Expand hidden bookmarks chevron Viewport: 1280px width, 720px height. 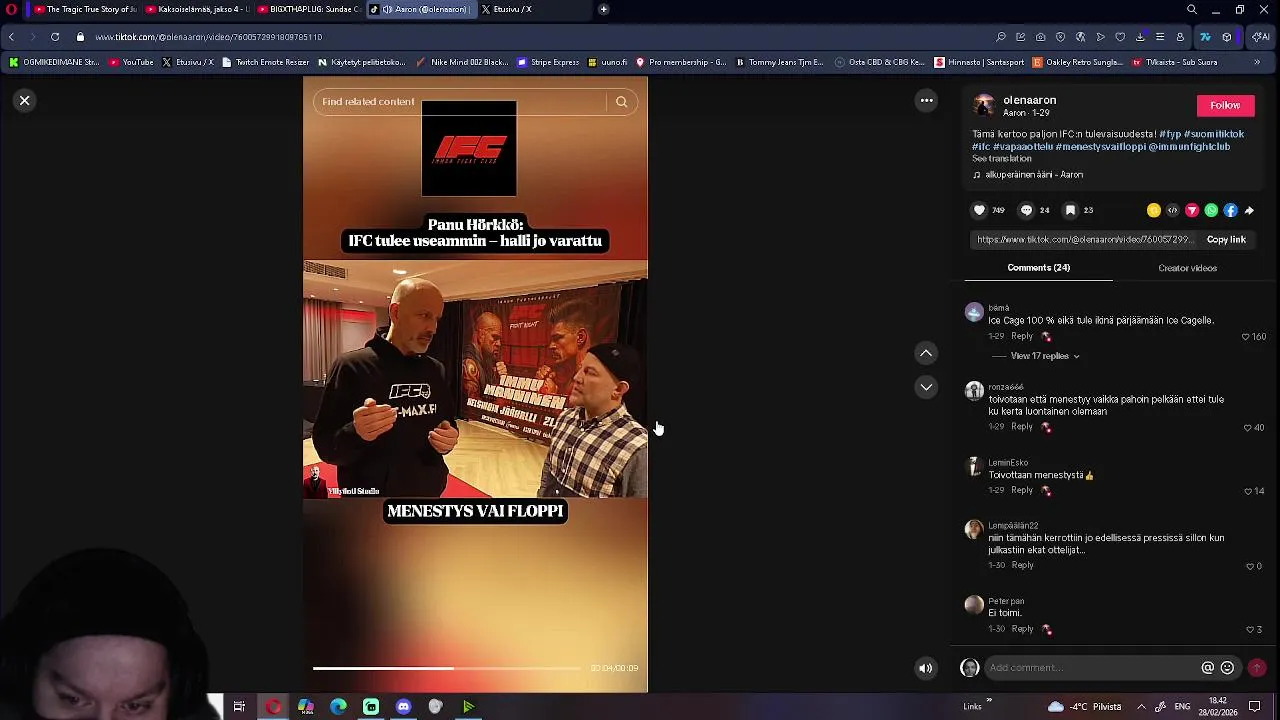click(x=1257, y=62)
